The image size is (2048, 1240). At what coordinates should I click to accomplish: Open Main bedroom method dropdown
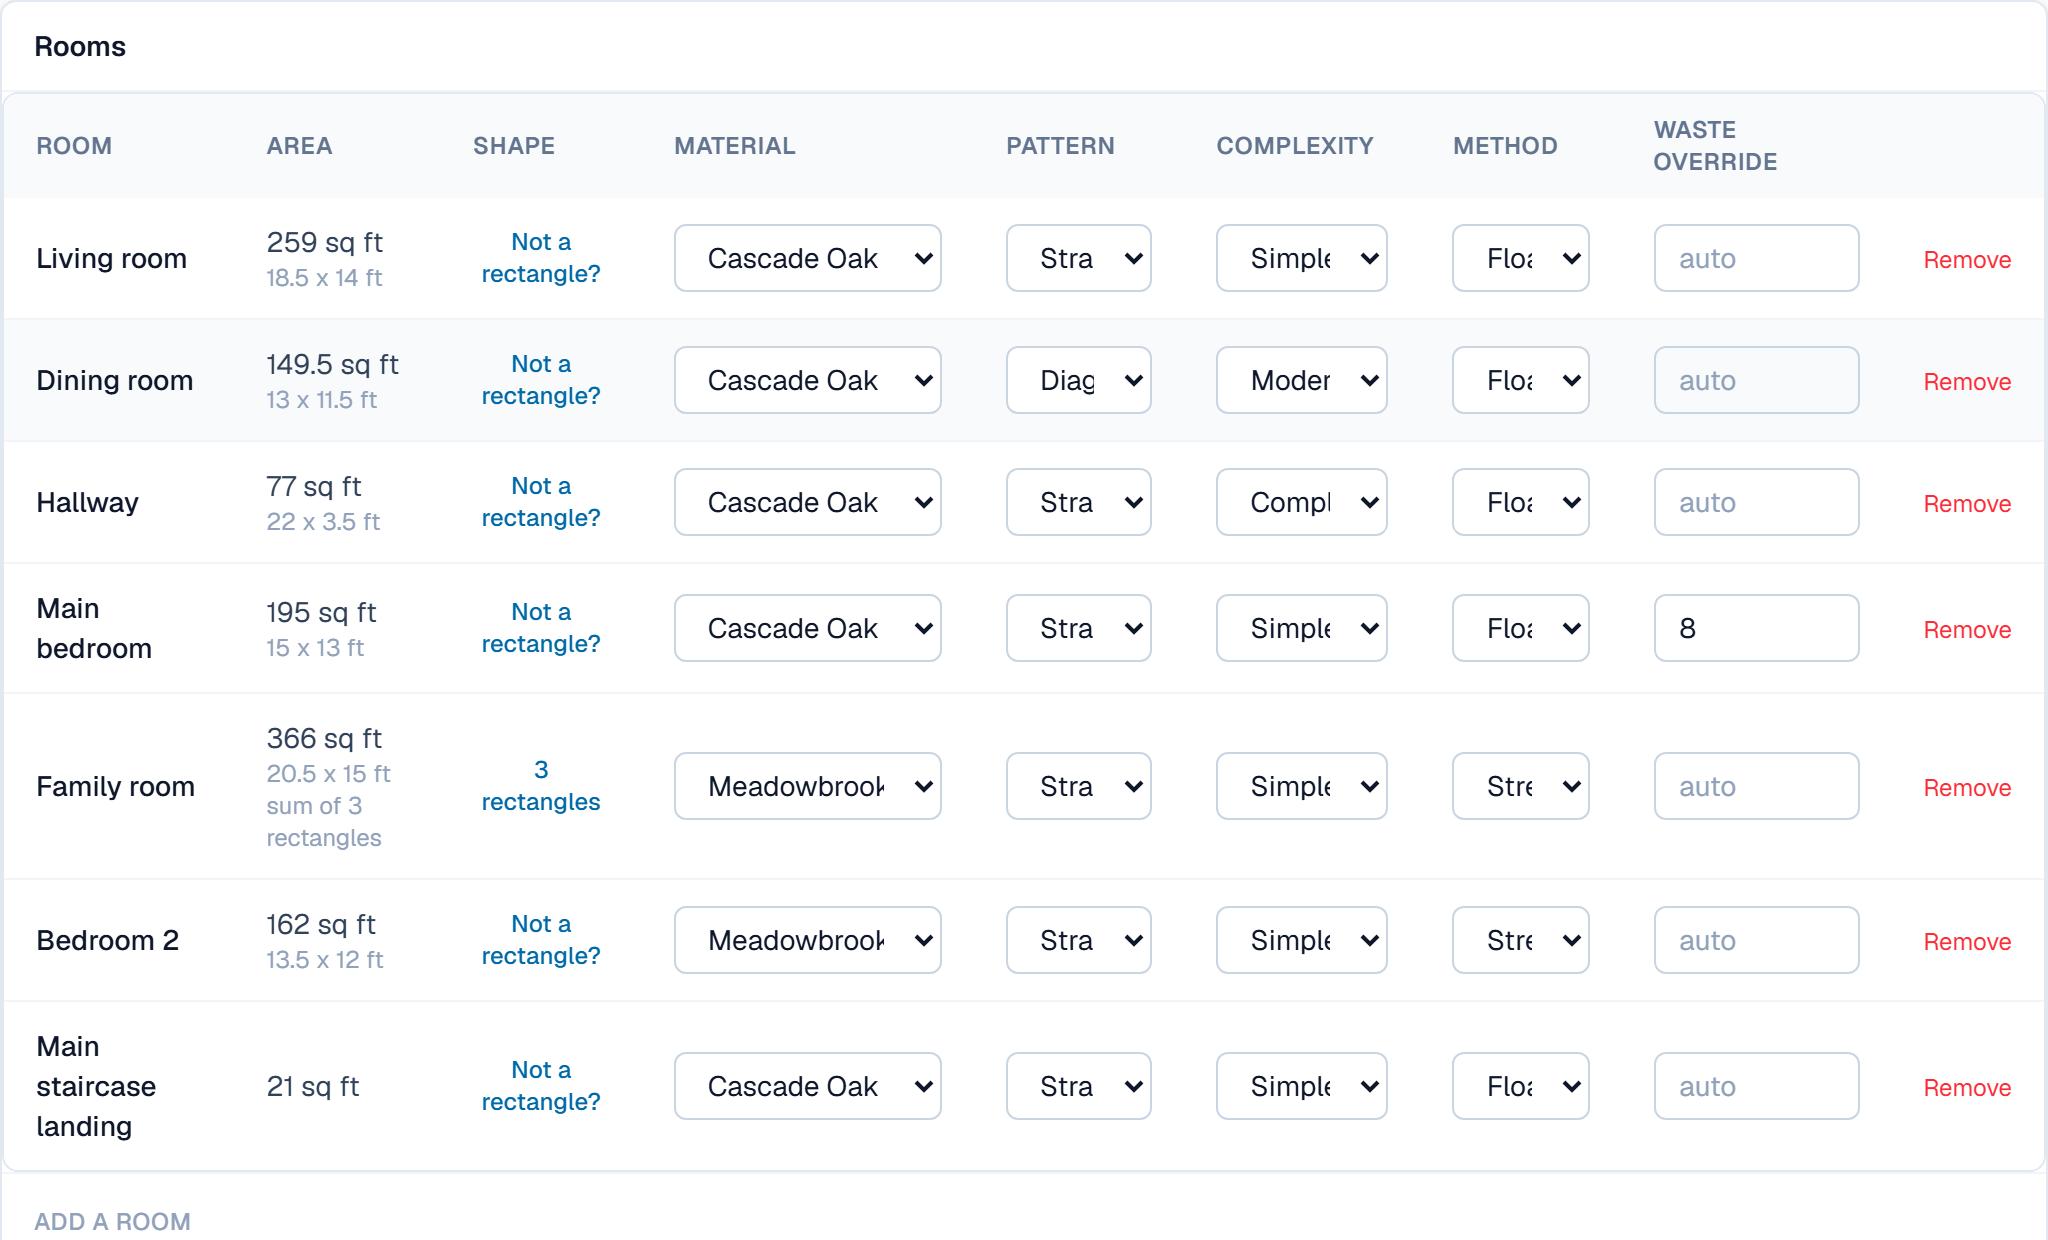pos(1520,628)
